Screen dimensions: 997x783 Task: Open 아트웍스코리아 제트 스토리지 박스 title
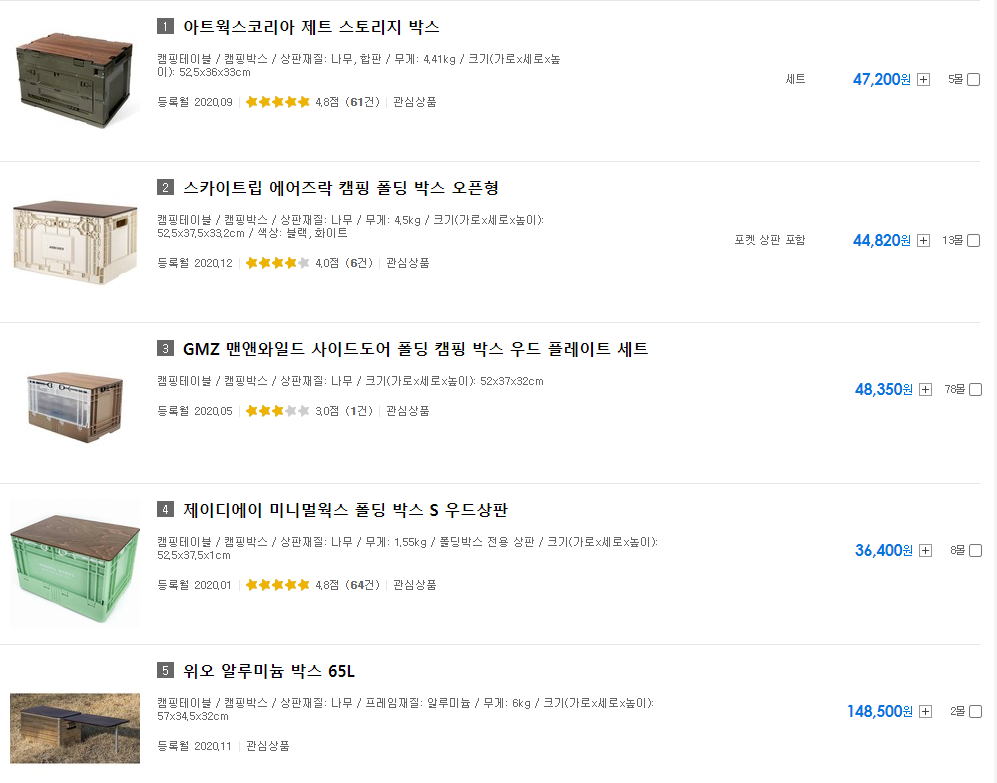point(311,27)
